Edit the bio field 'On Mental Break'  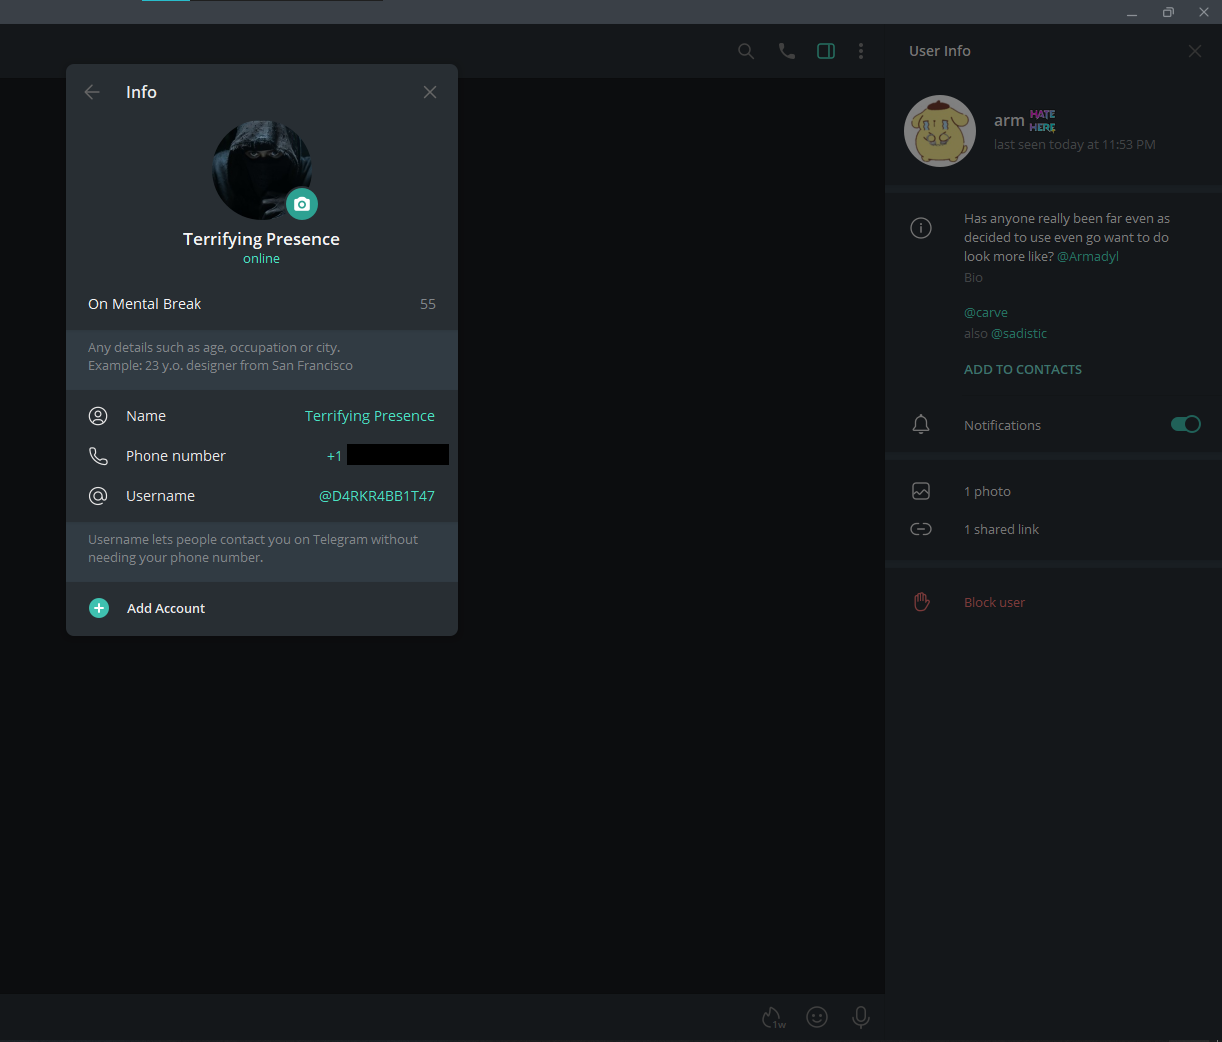coord(262,304)
